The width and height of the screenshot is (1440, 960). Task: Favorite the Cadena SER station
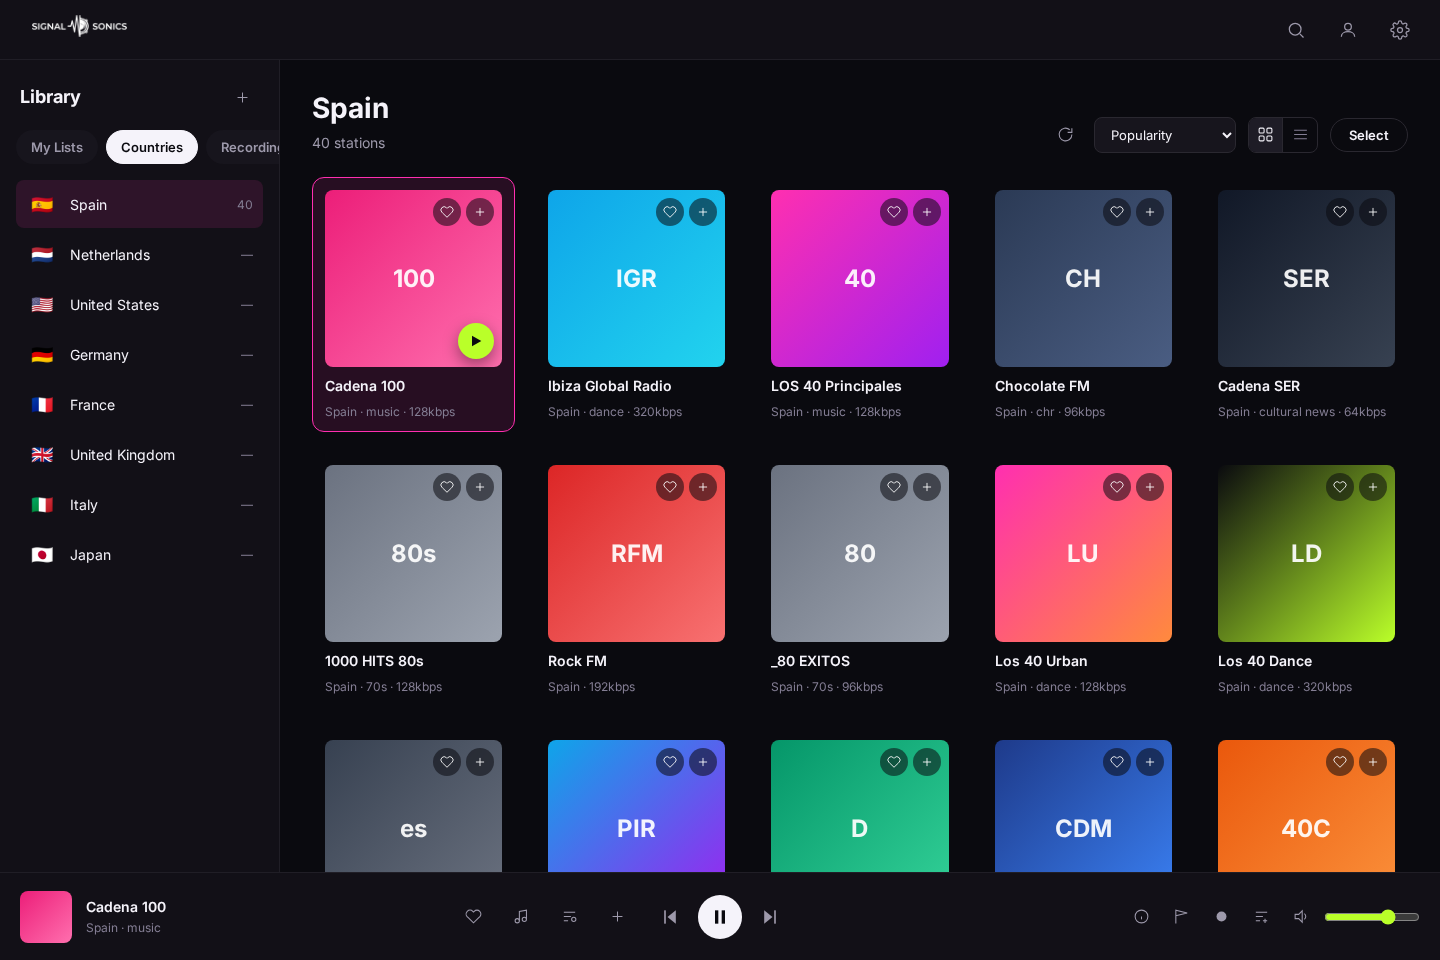tap(1340, 212)
